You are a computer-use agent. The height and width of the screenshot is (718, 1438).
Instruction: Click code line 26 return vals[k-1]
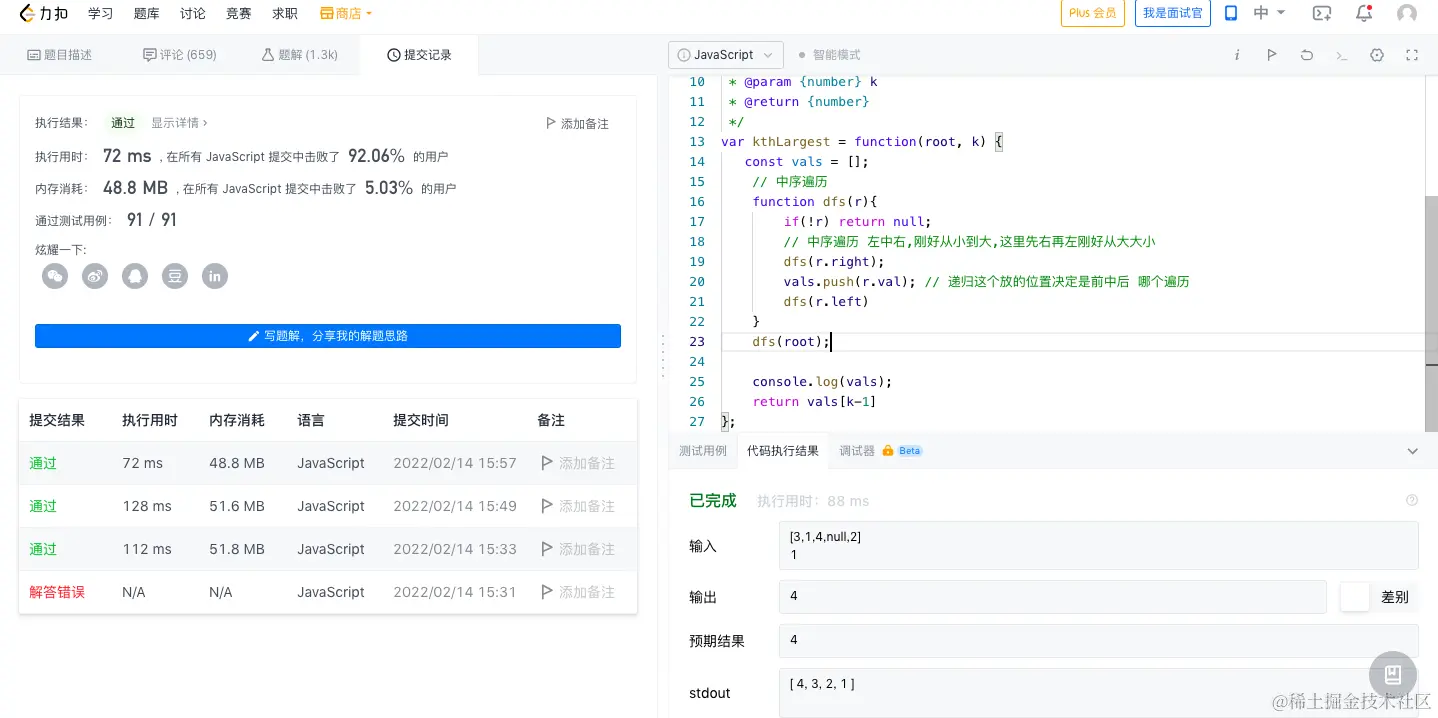tap(814, 401)
